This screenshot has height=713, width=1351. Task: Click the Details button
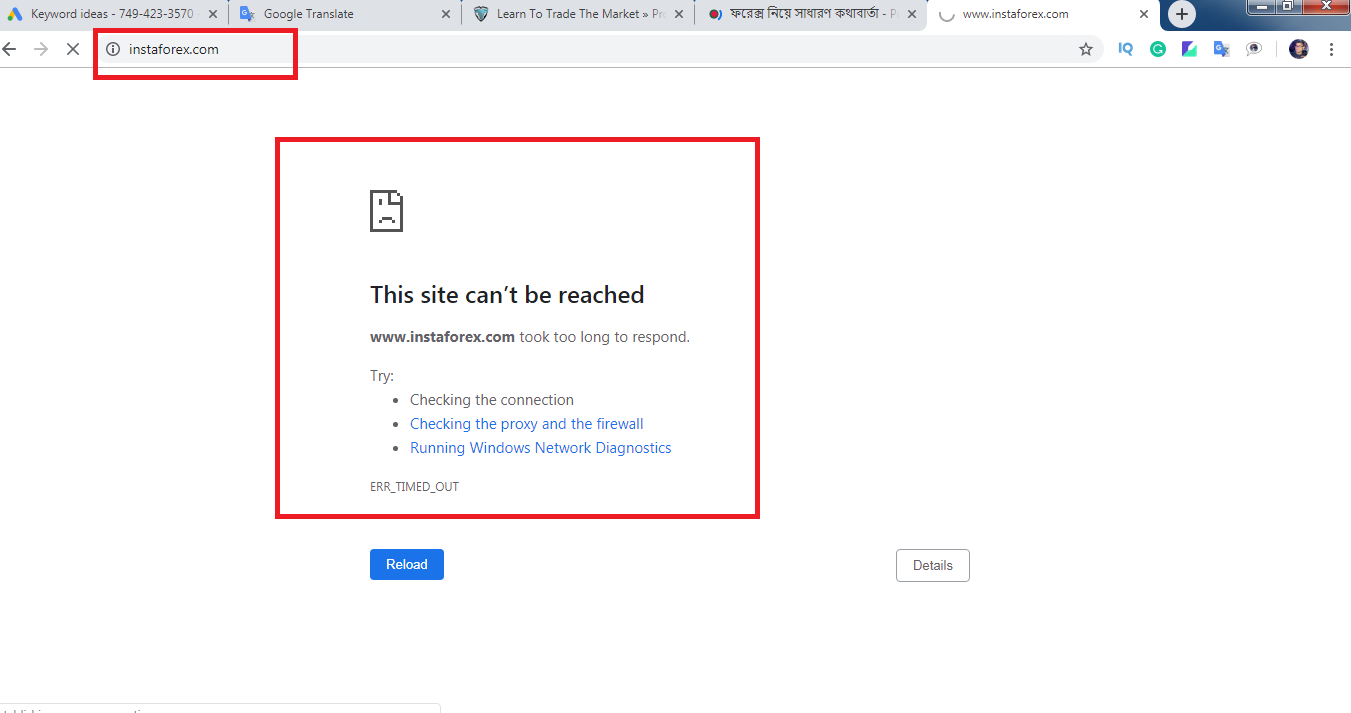click(933, 565)
